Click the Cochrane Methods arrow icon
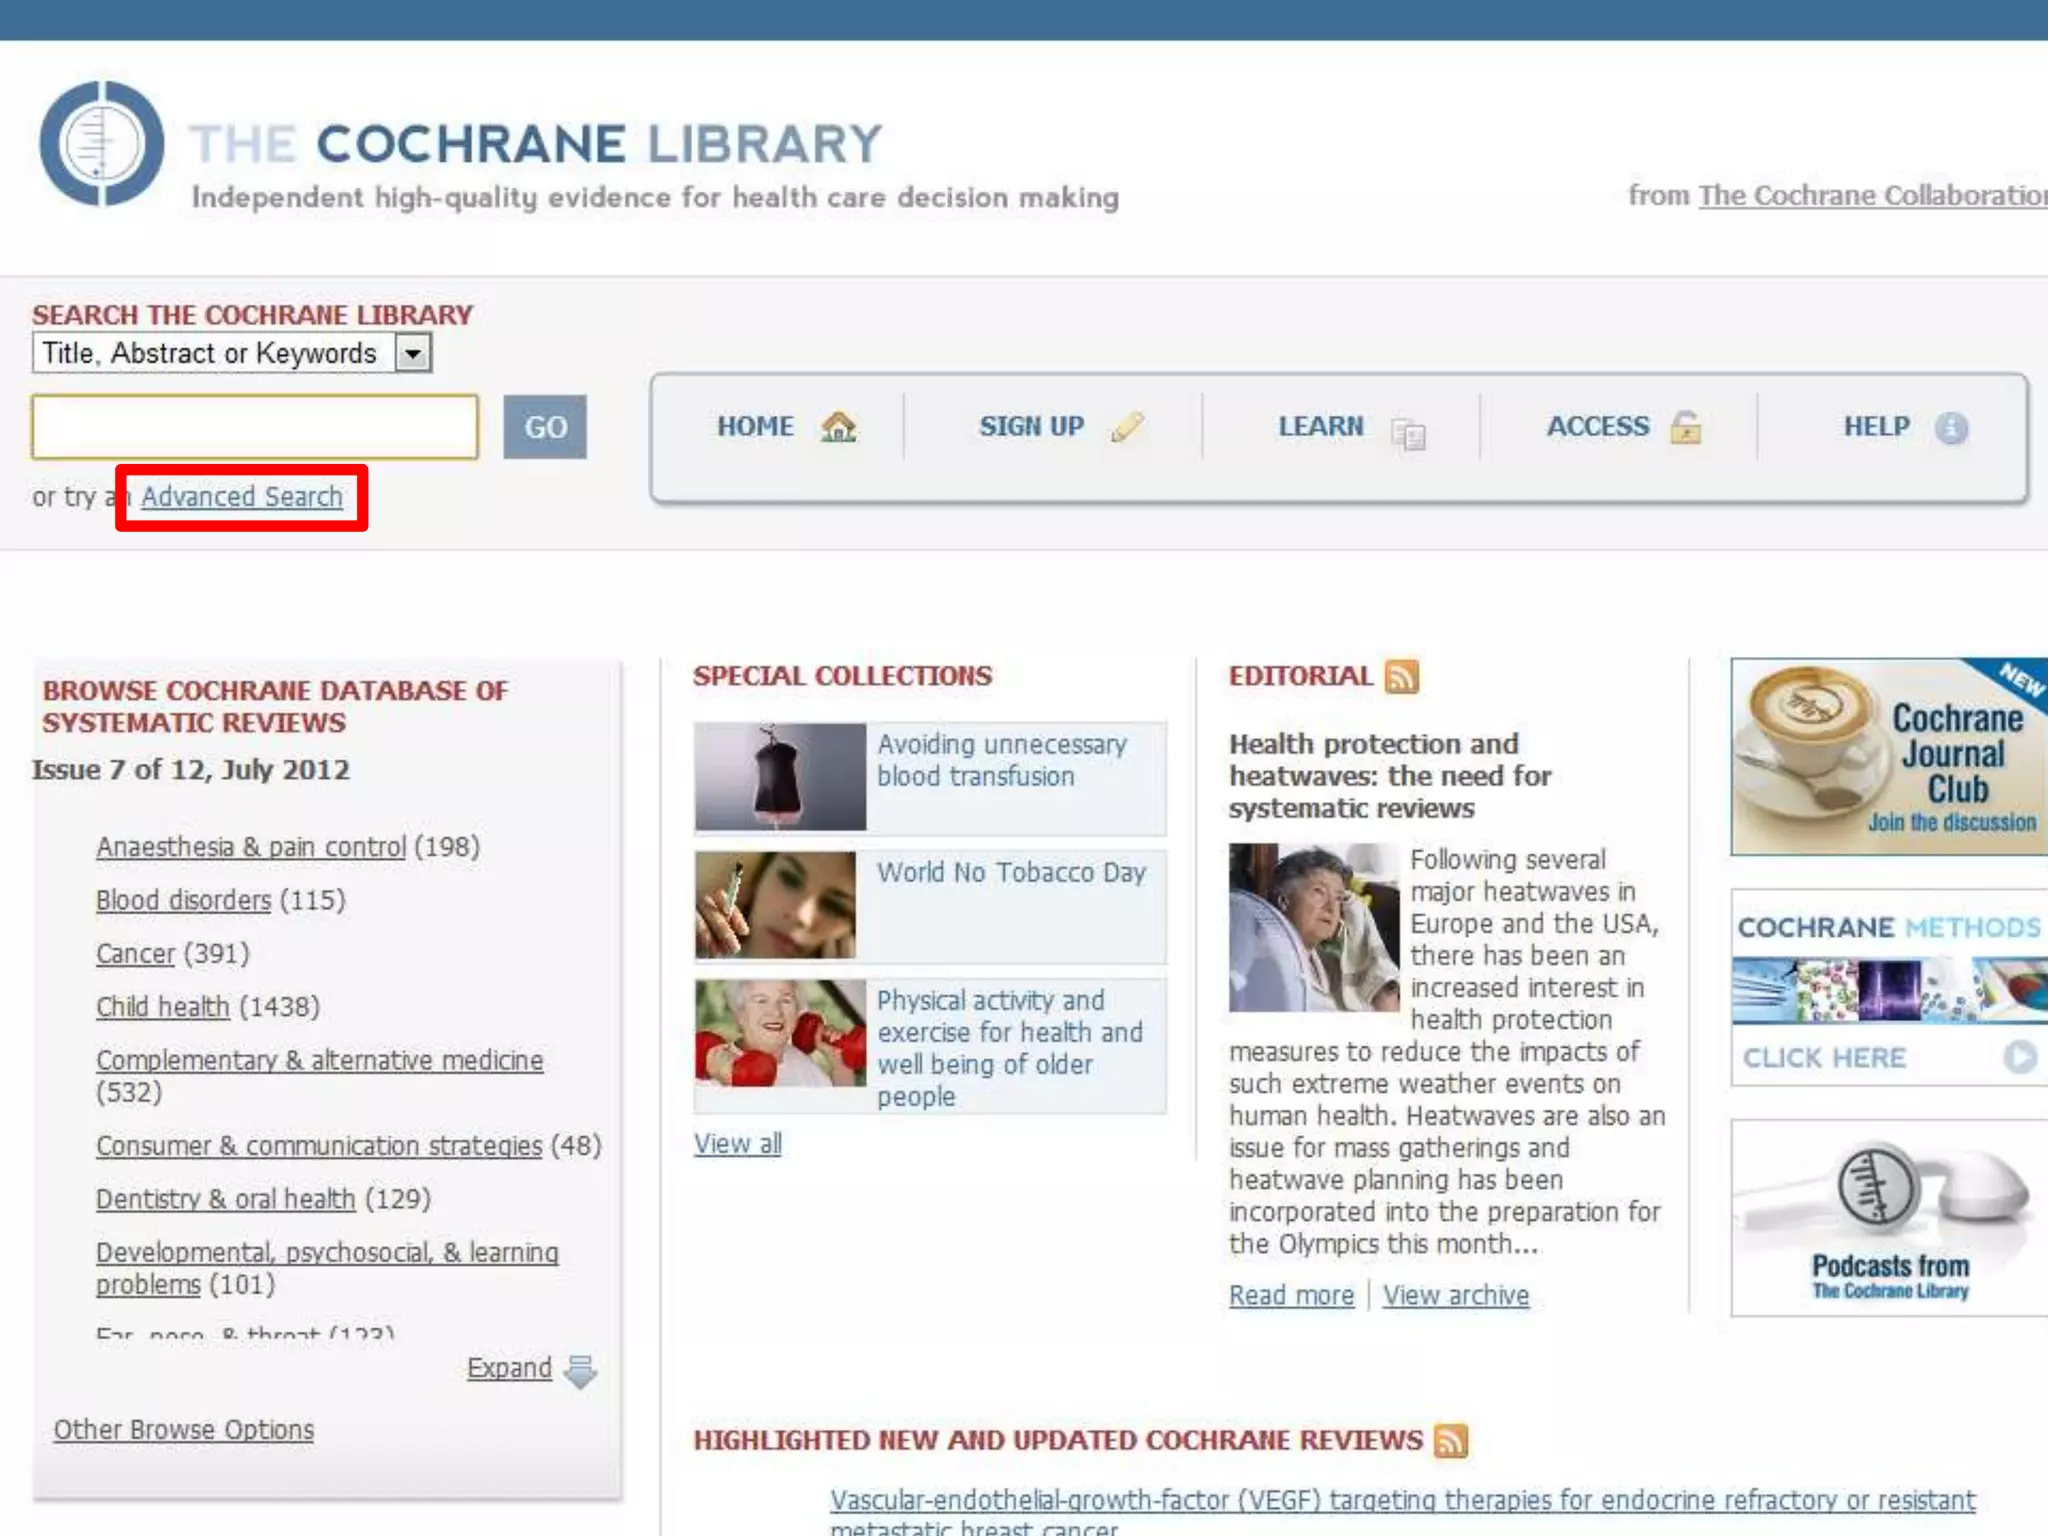Image resolution: width=2048 pixels, height=1536 pixels. 2019,1057
